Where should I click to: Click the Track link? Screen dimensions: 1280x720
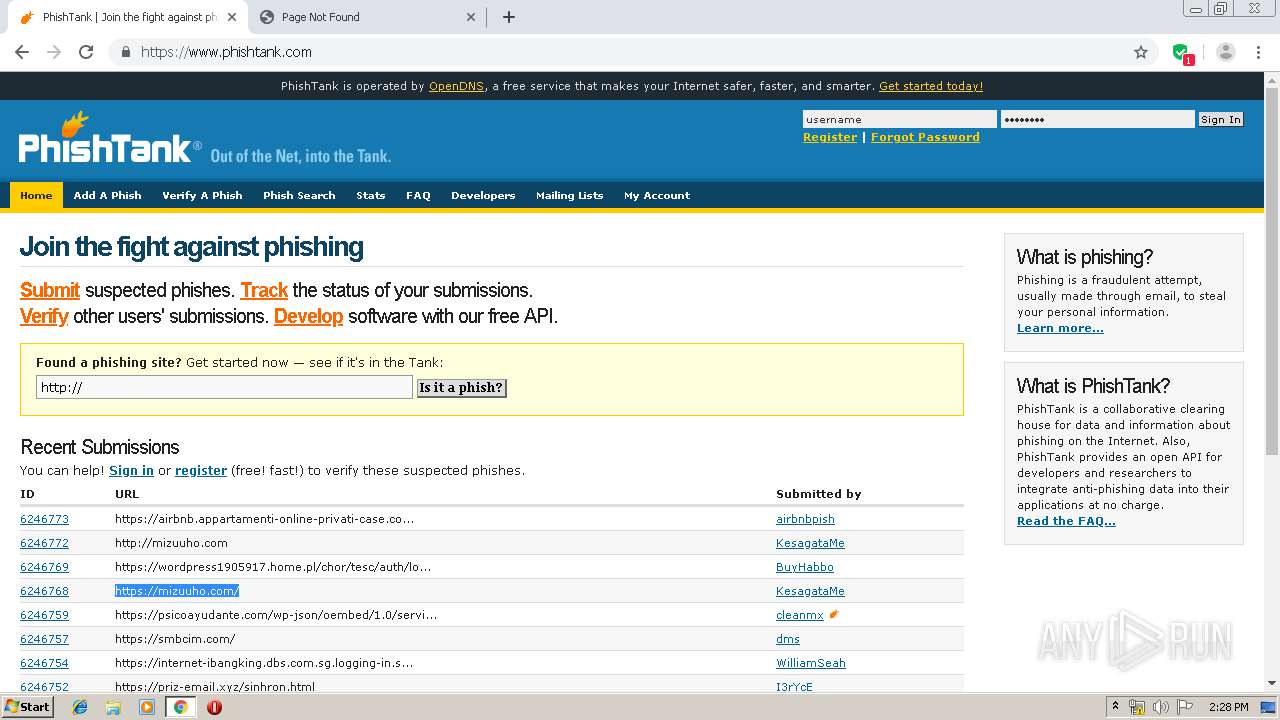(x=264, y=290)
